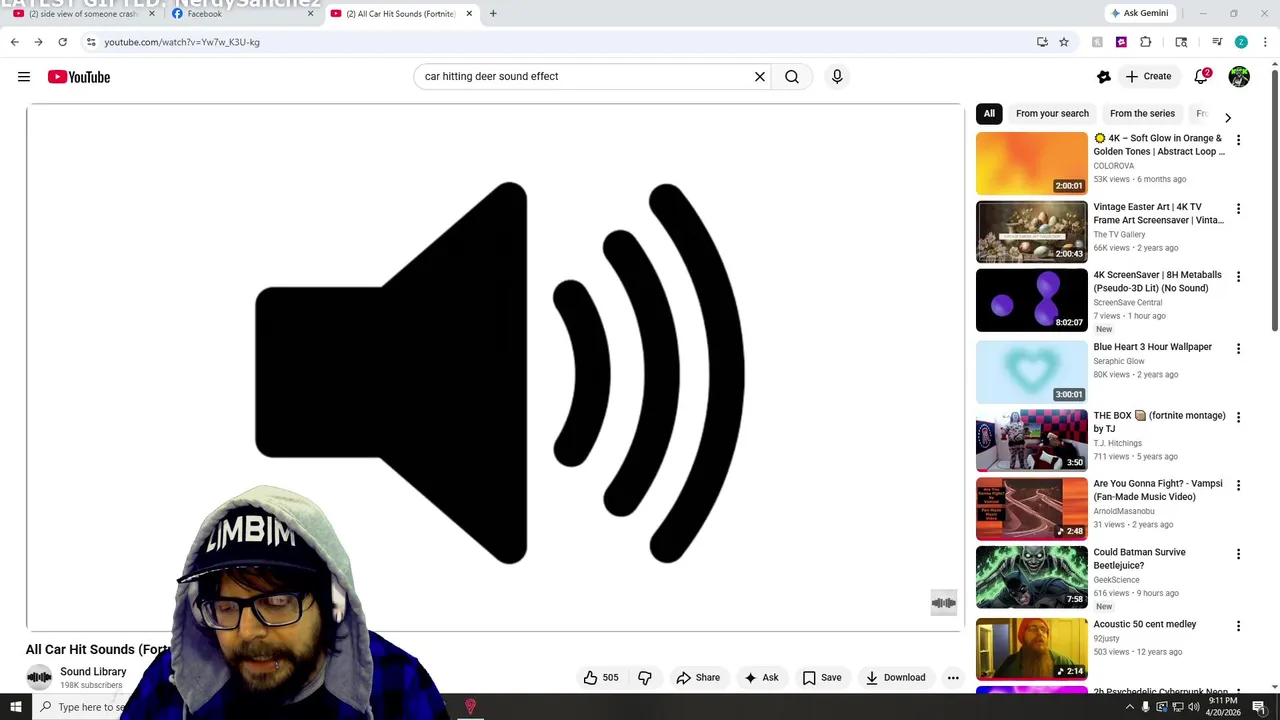Close the All Car Hit Sounds tab
Viewport: 1280px width, 720px height.
pos(469,13)
